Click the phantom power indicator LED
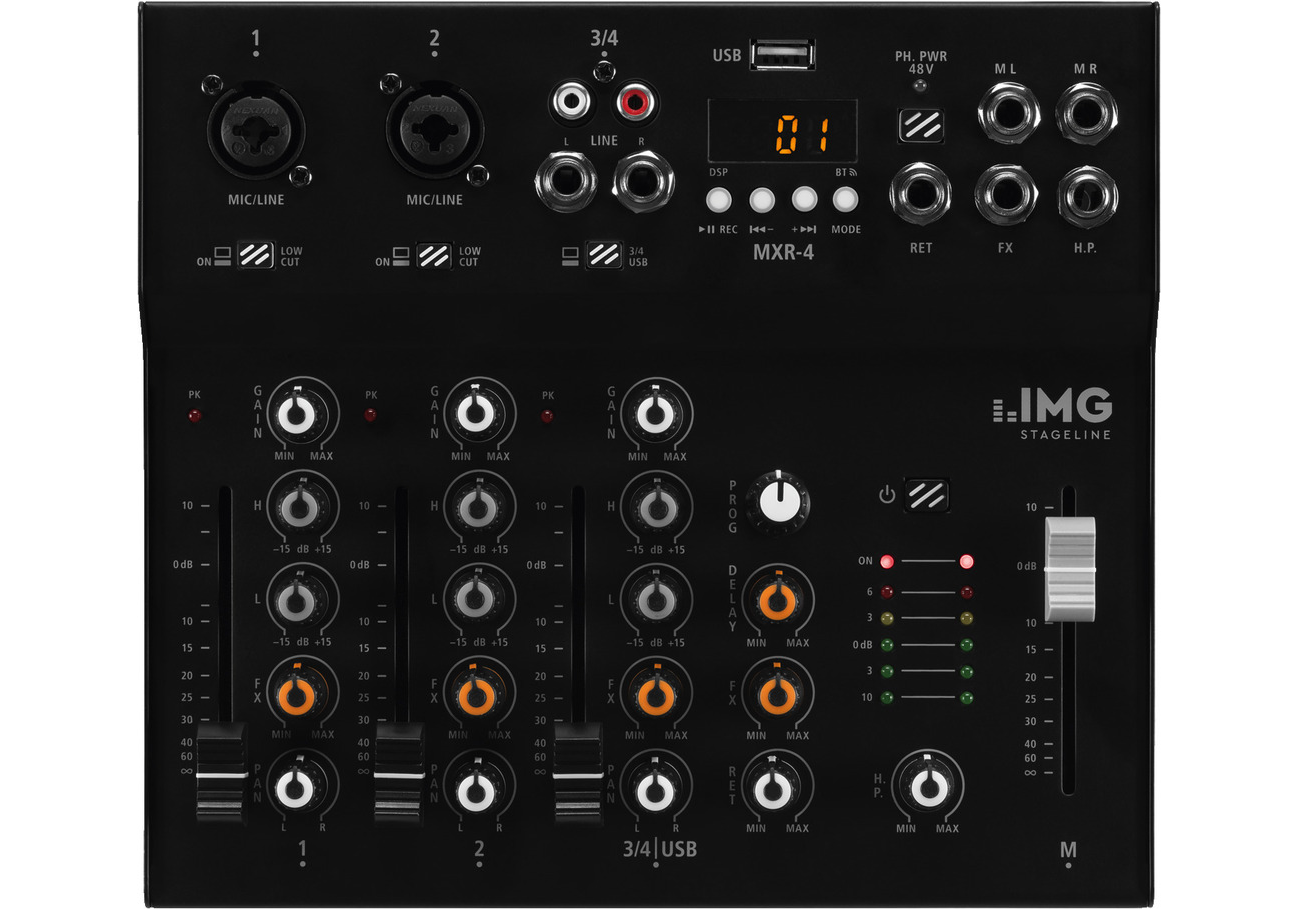The height and width of the screenshot is (909, 1299). coord(919,87)
